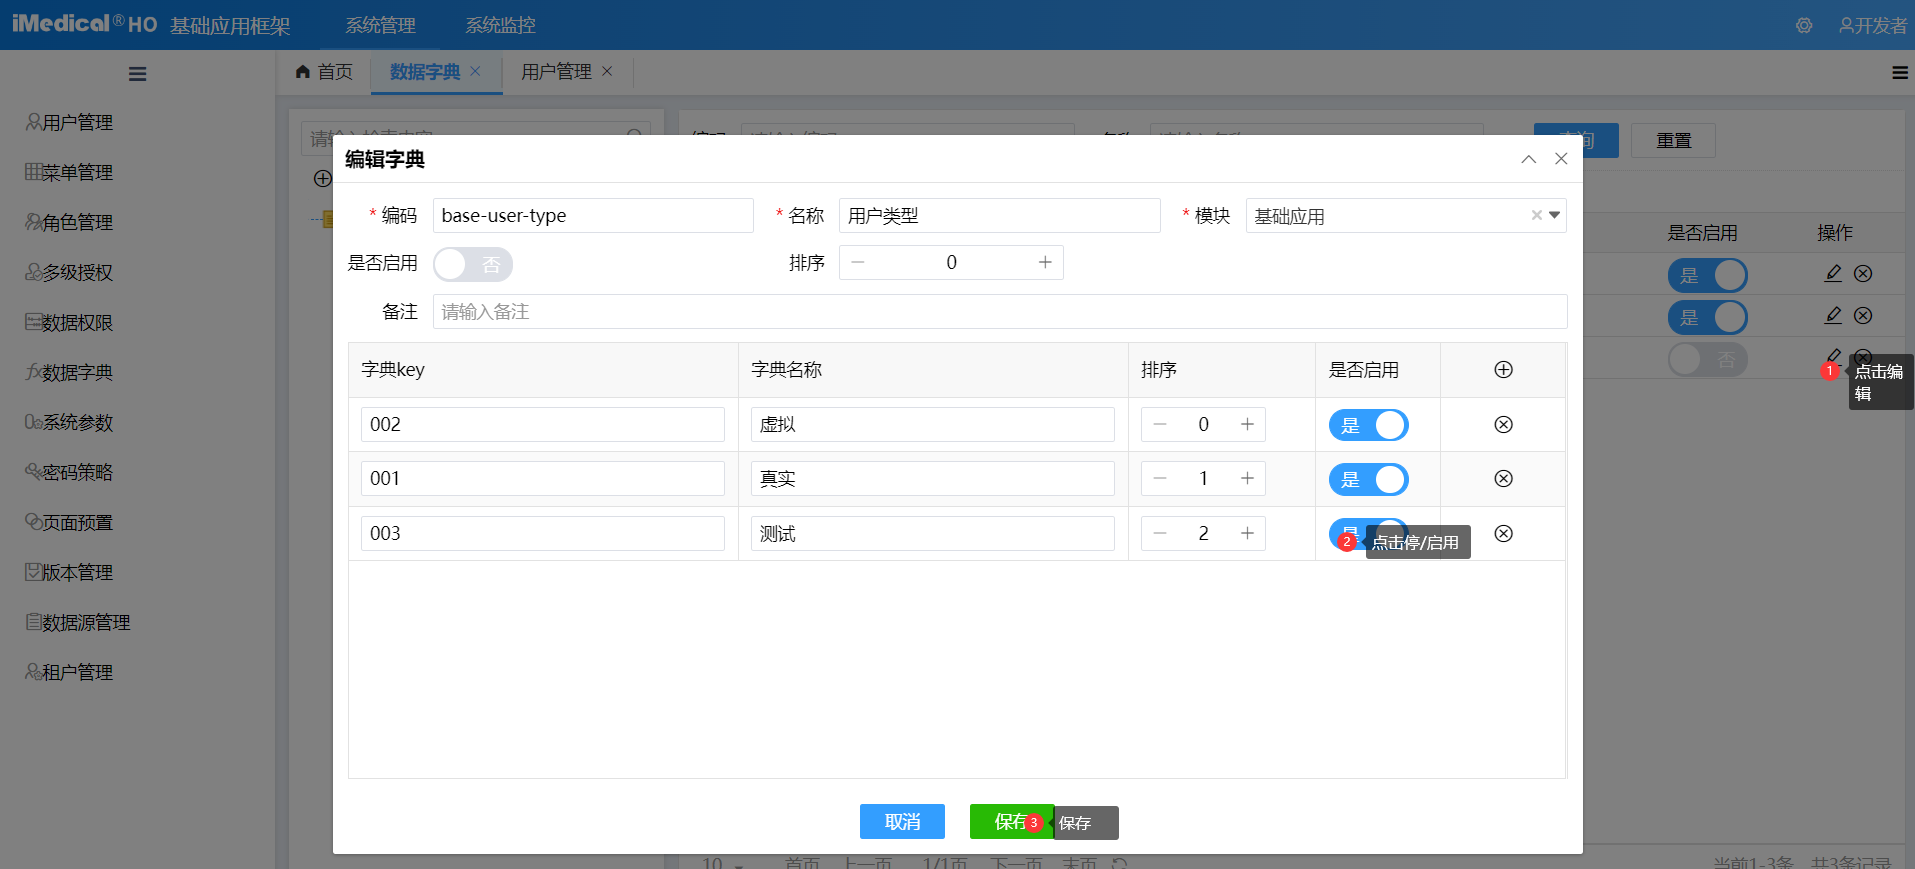Open the 模块 dropdown arrow
Viewport: 1915px width, 869px height.
tap(1554, 215)
